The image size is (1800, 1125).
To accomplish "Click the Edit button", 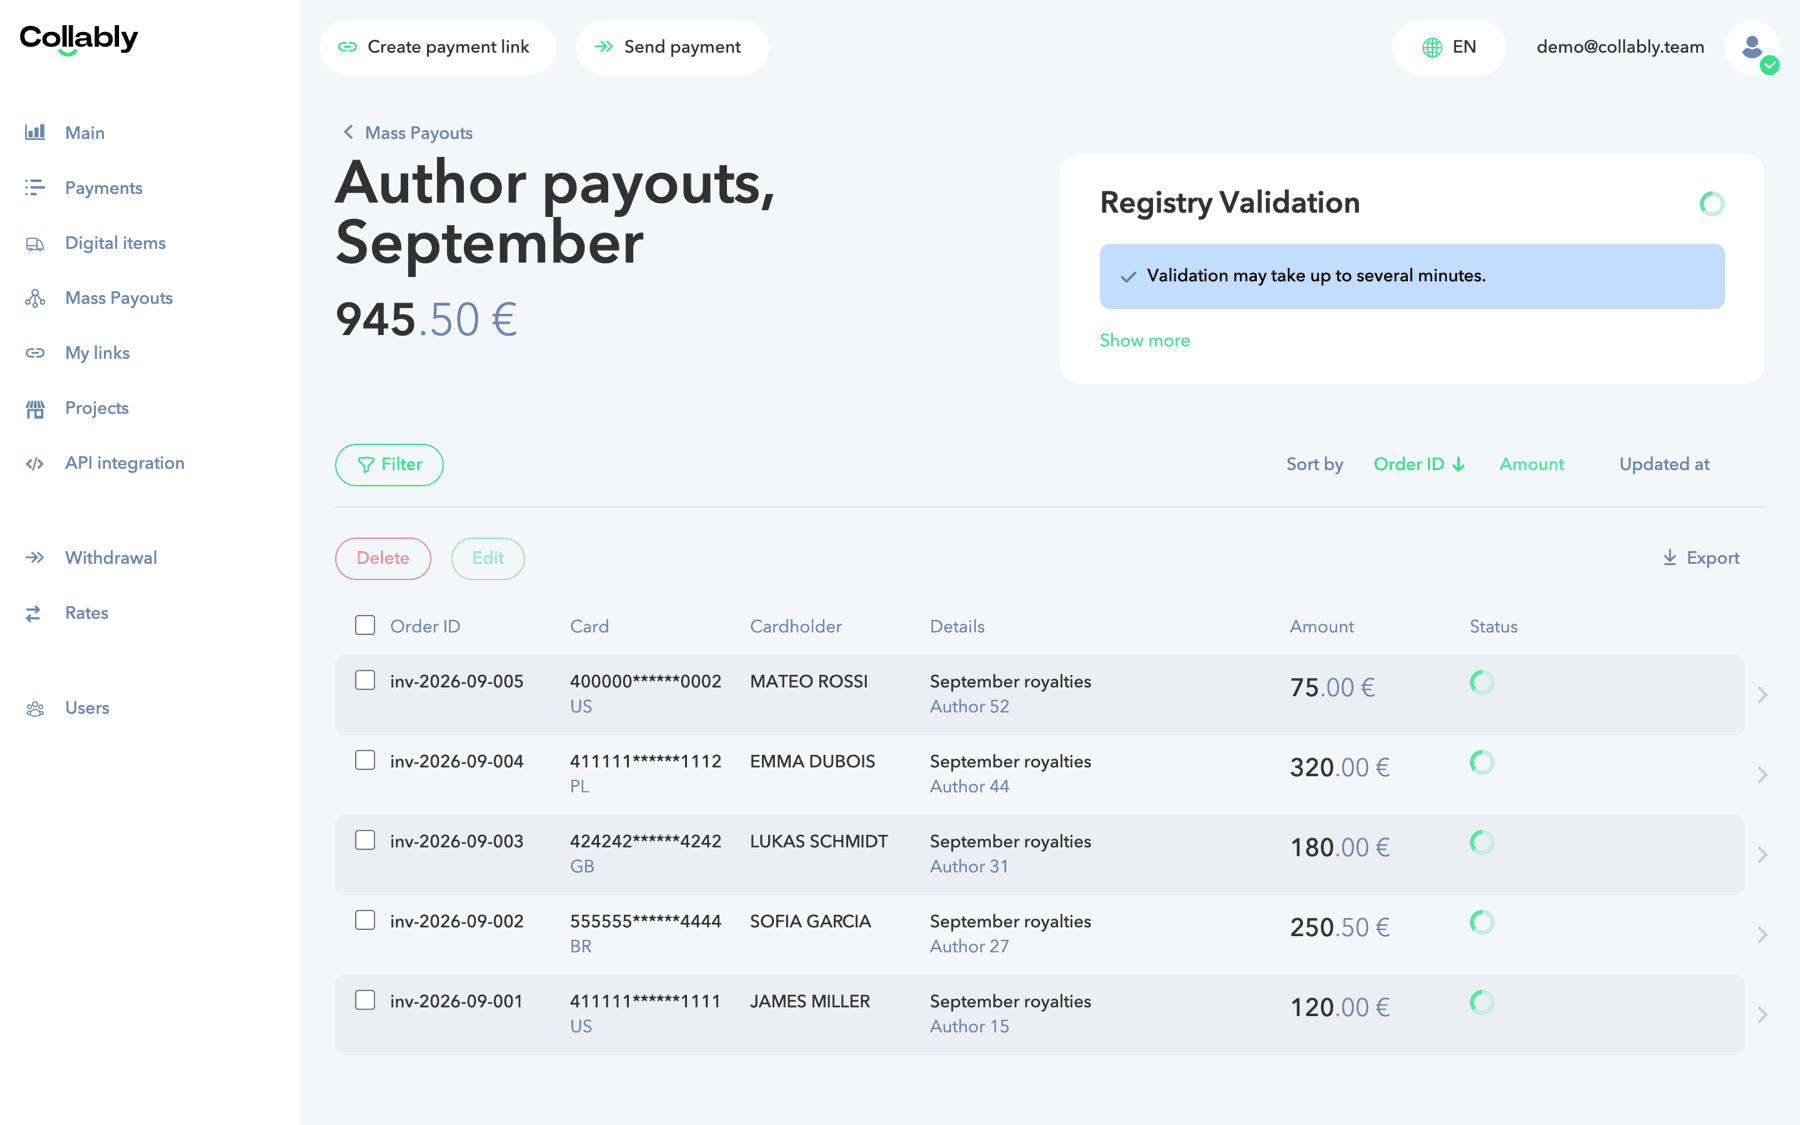I will pyautogui.click(x=488, y=558).
